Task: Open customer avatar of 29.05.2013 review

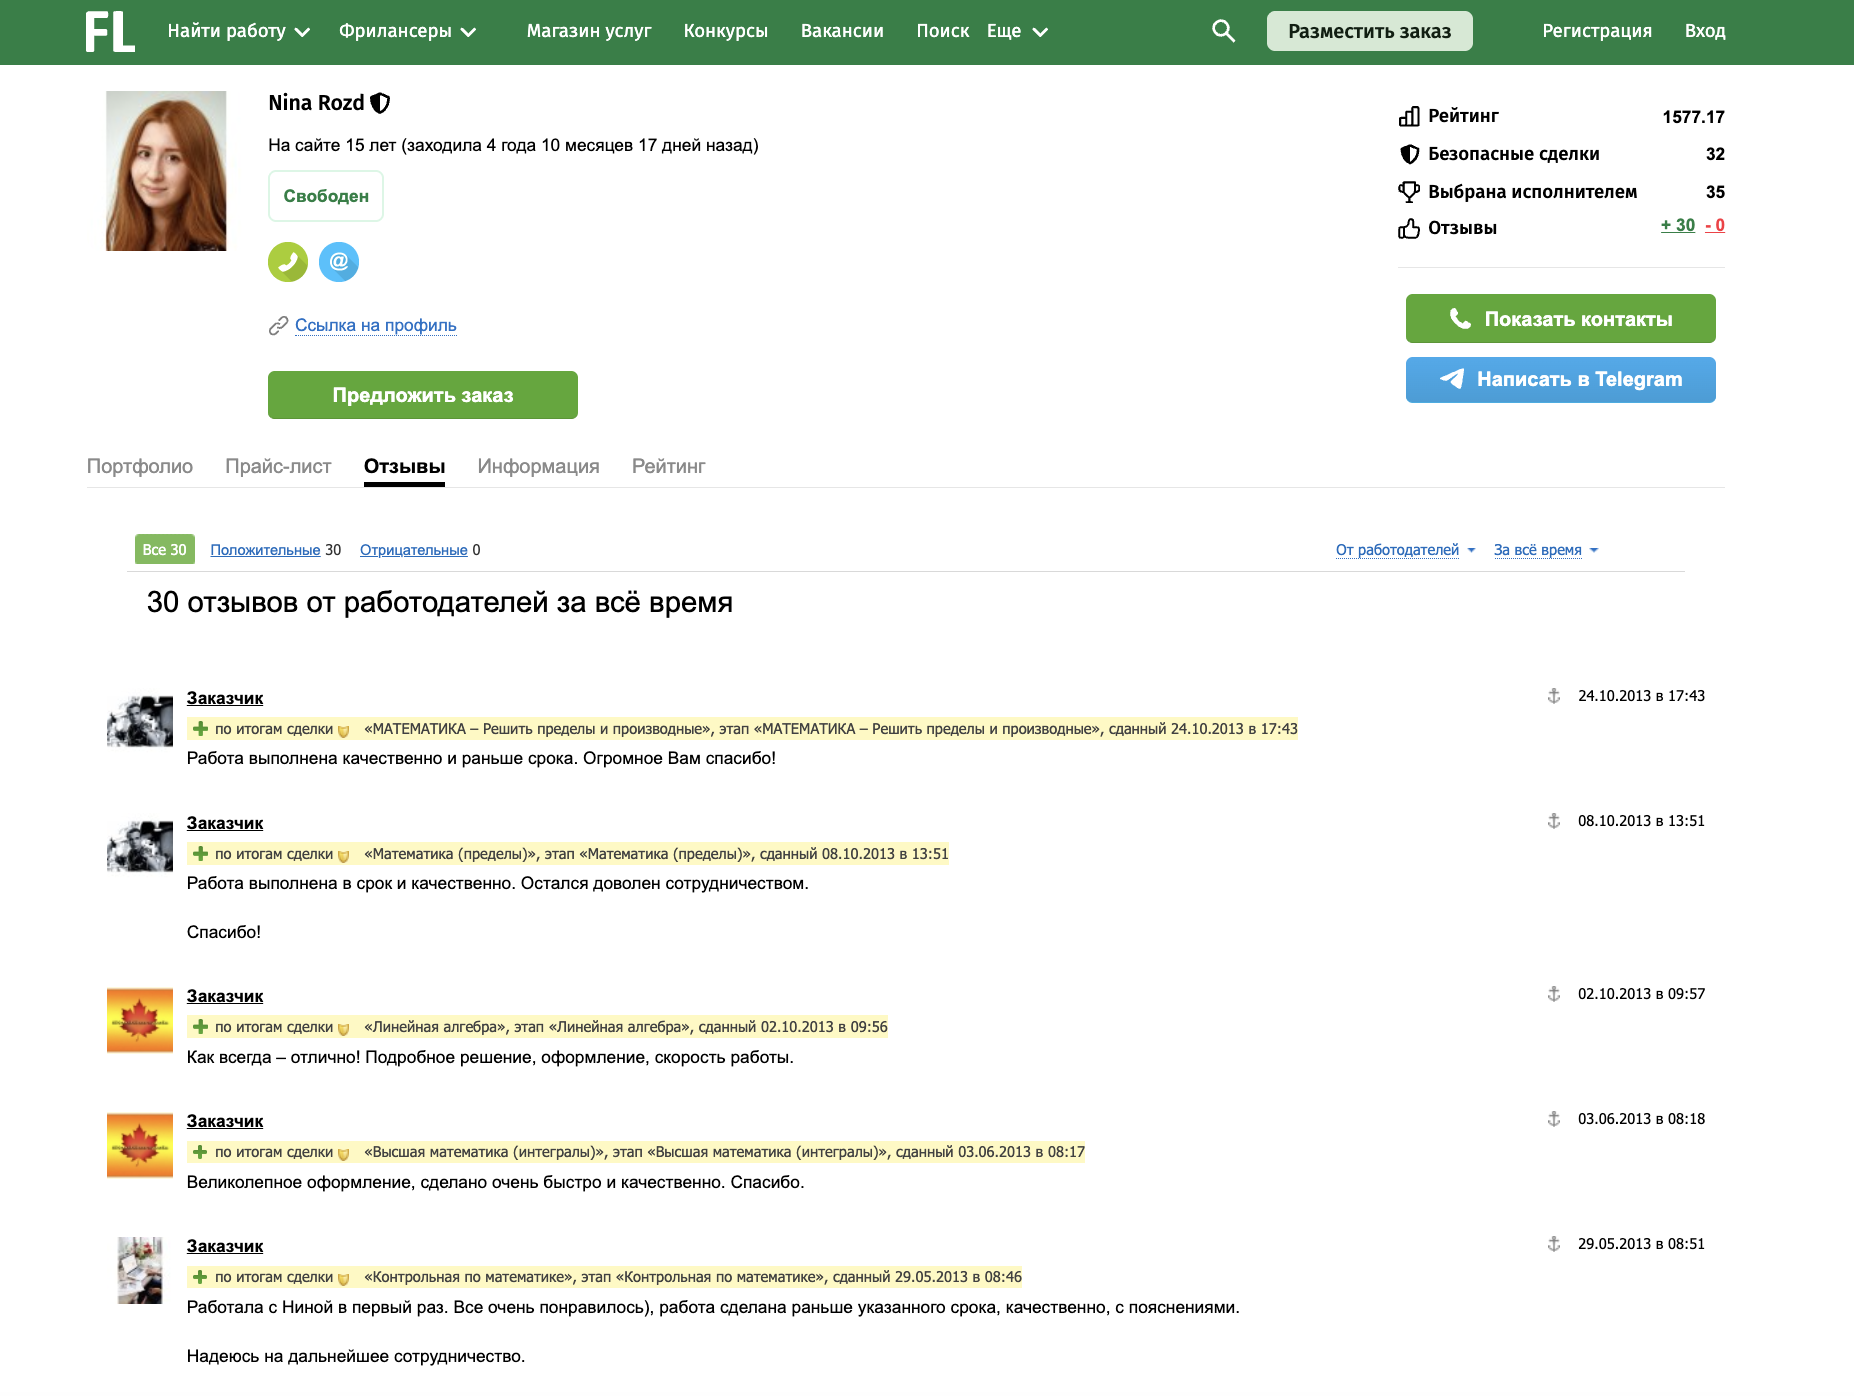Action: [140, 1270]
